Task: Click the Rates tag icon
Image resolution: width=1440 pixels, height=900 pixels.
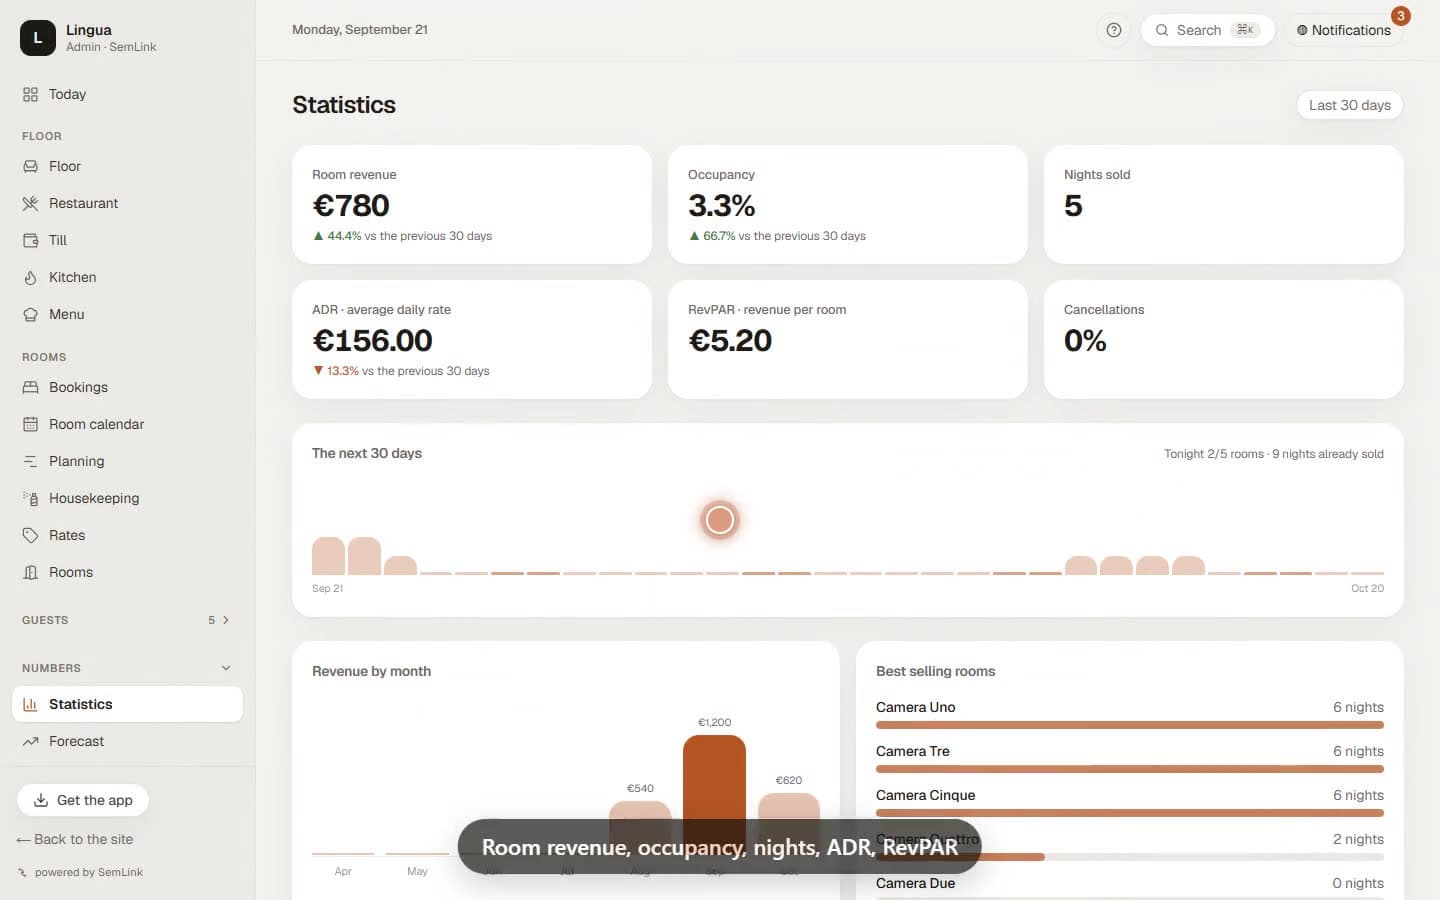Action: [30, 535]
